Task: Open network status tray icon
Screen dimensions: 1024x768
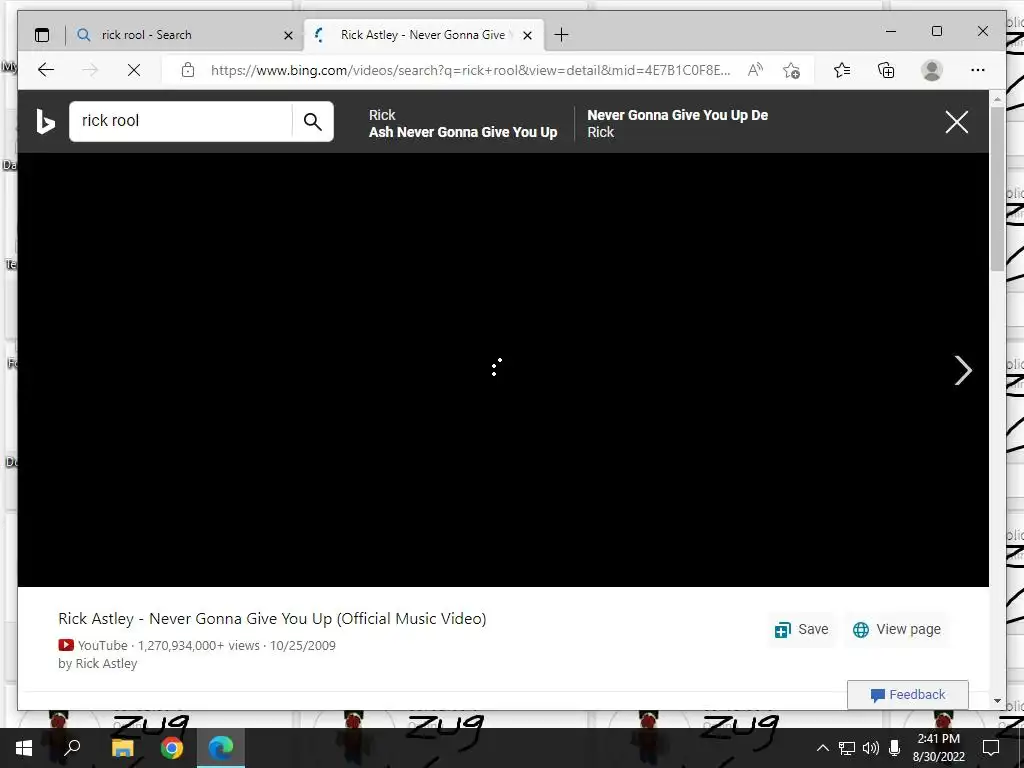Action: coord(847,748)
